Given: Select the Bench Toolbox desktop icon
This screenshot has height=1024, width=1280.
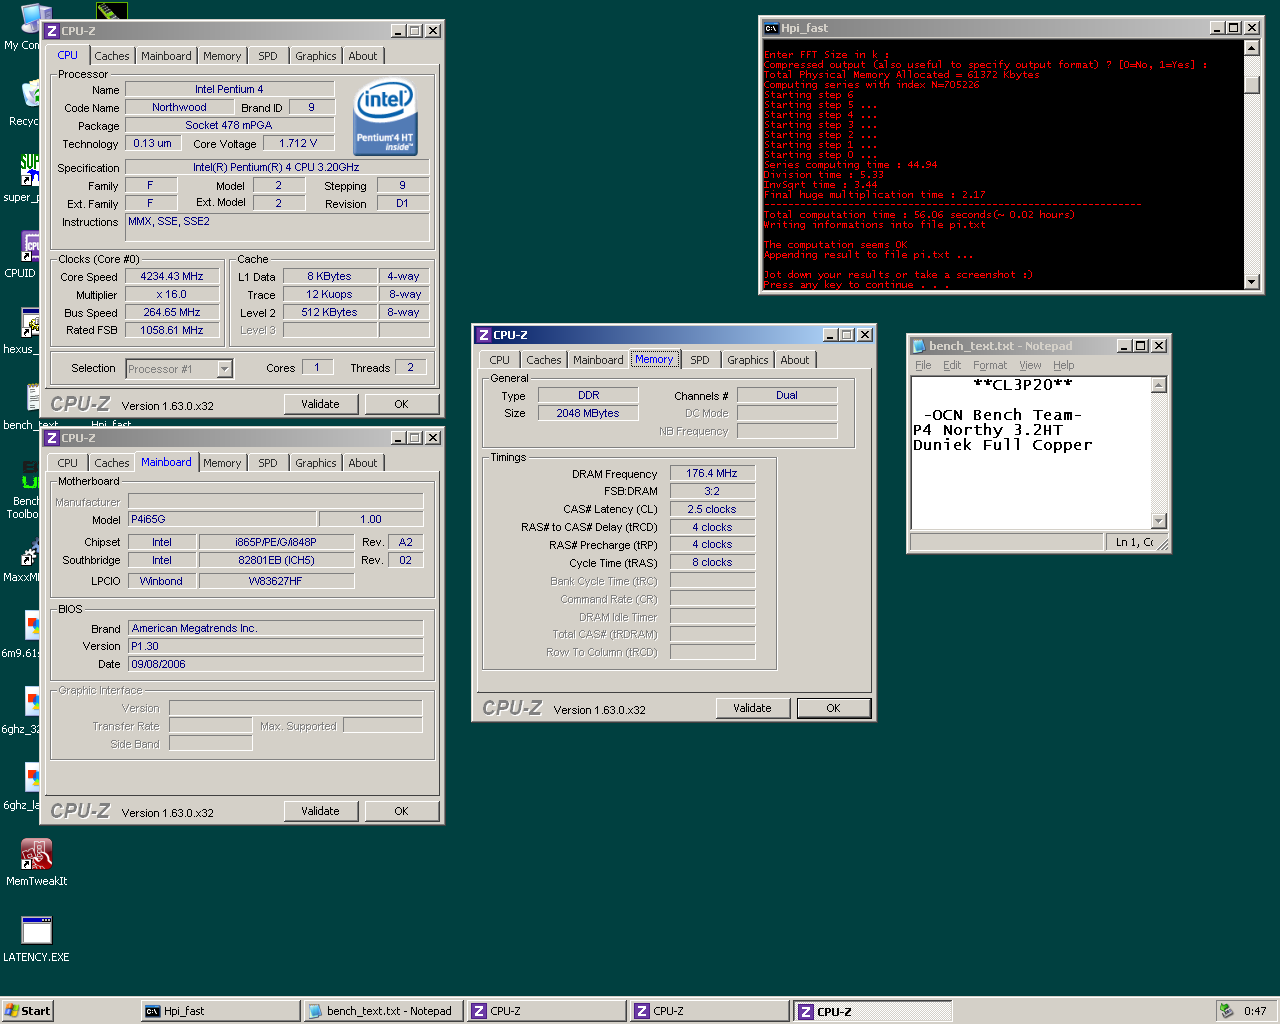Looking at the screenshot, I should tap(22, 490).
